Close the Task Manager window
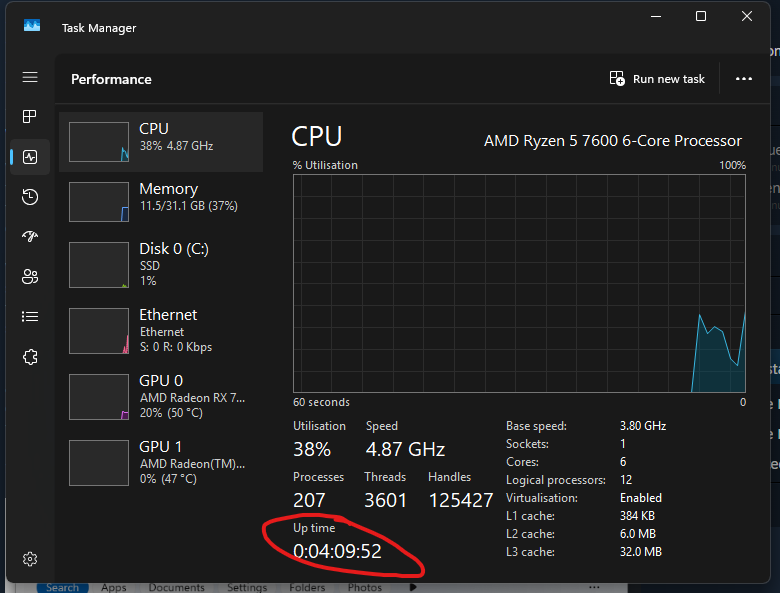Screen dimensions: 780x593 point(747,16)
